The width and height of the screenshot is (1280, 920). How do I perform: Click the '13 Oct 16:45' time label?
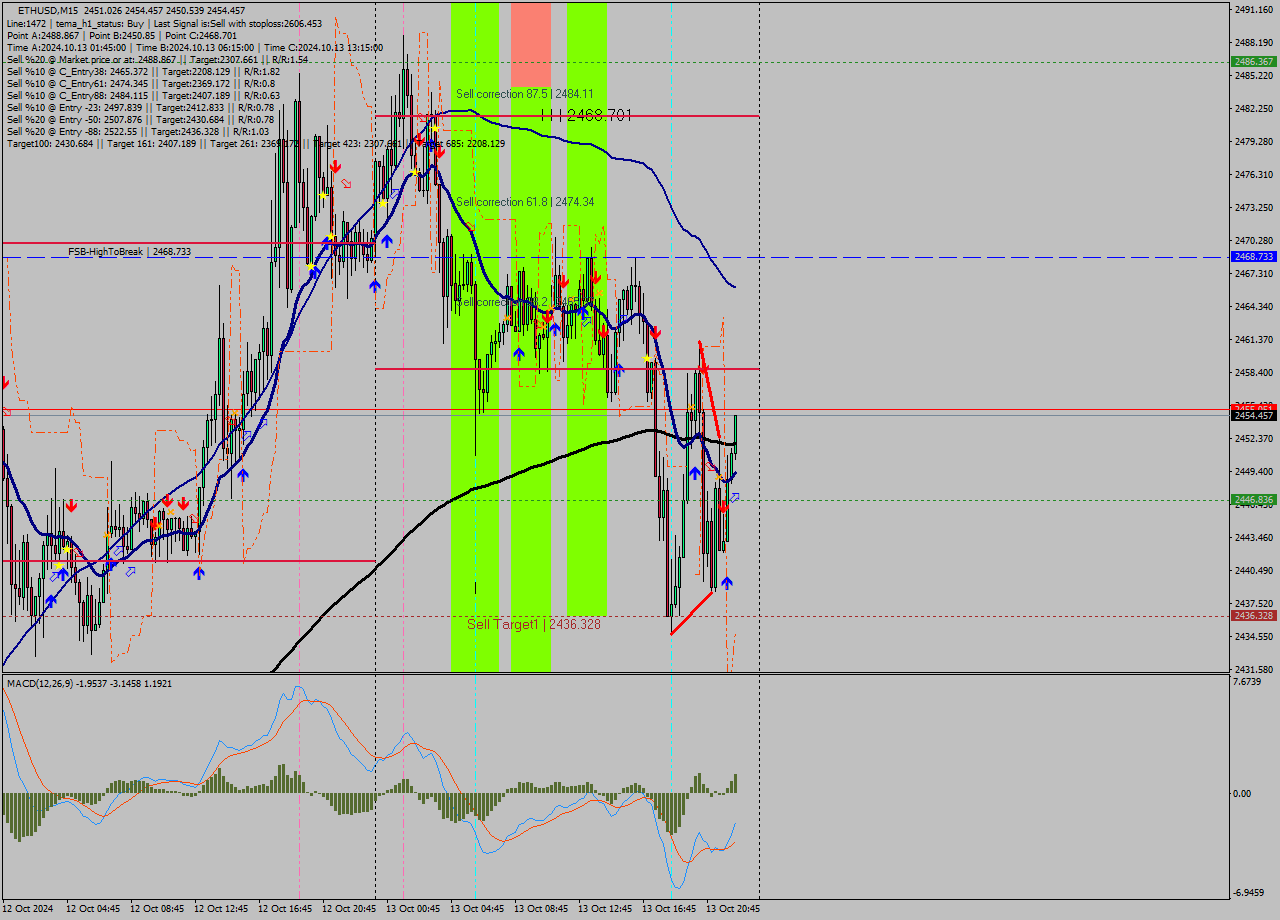(669, 909)
